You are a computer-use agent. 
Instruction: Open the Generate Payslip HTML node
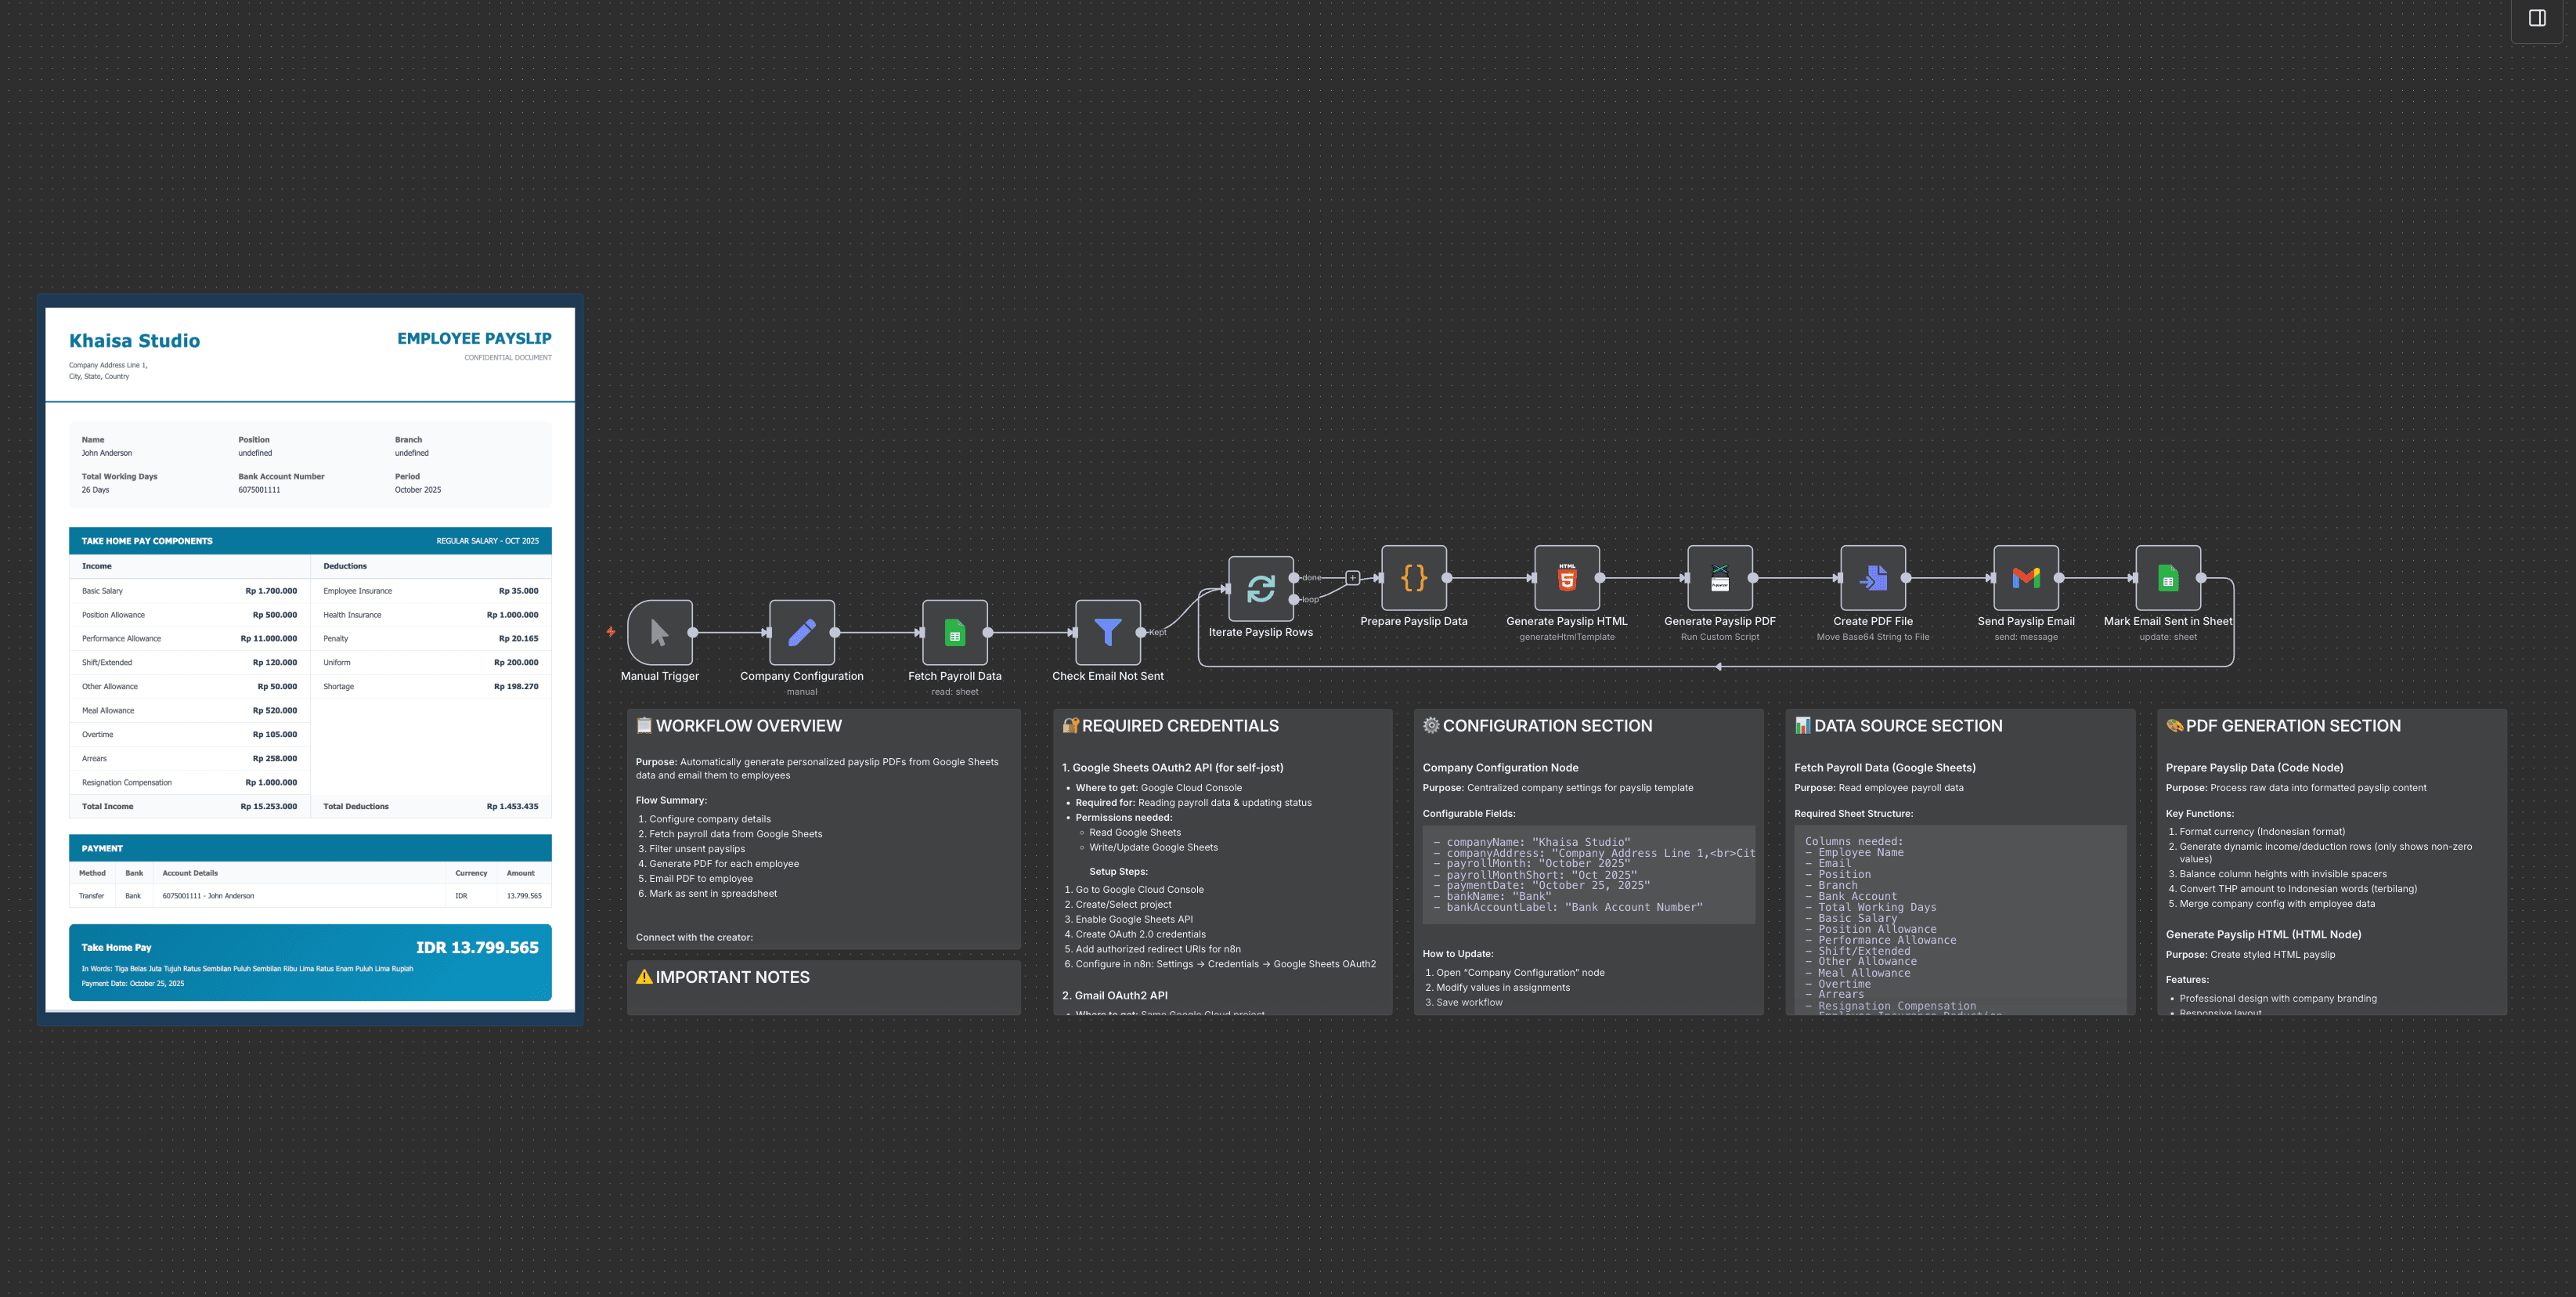[x=1566, y=578]
